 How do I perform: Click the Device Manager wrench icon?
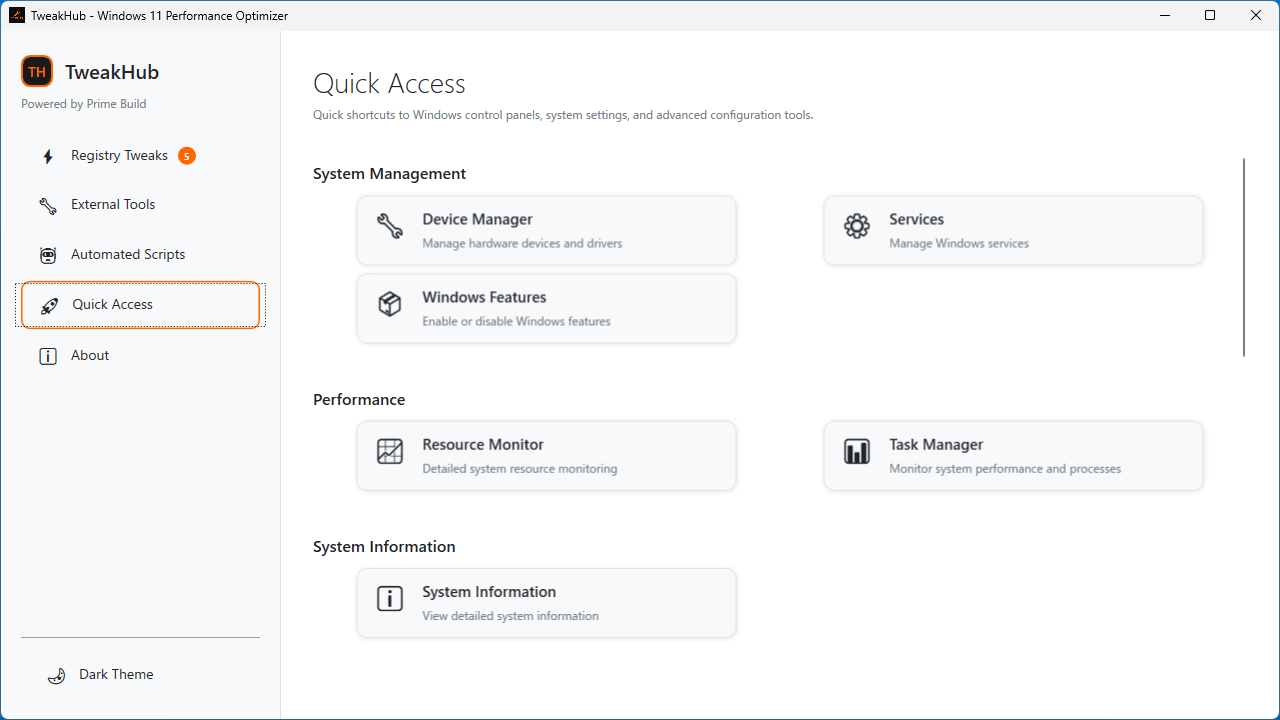390,226
